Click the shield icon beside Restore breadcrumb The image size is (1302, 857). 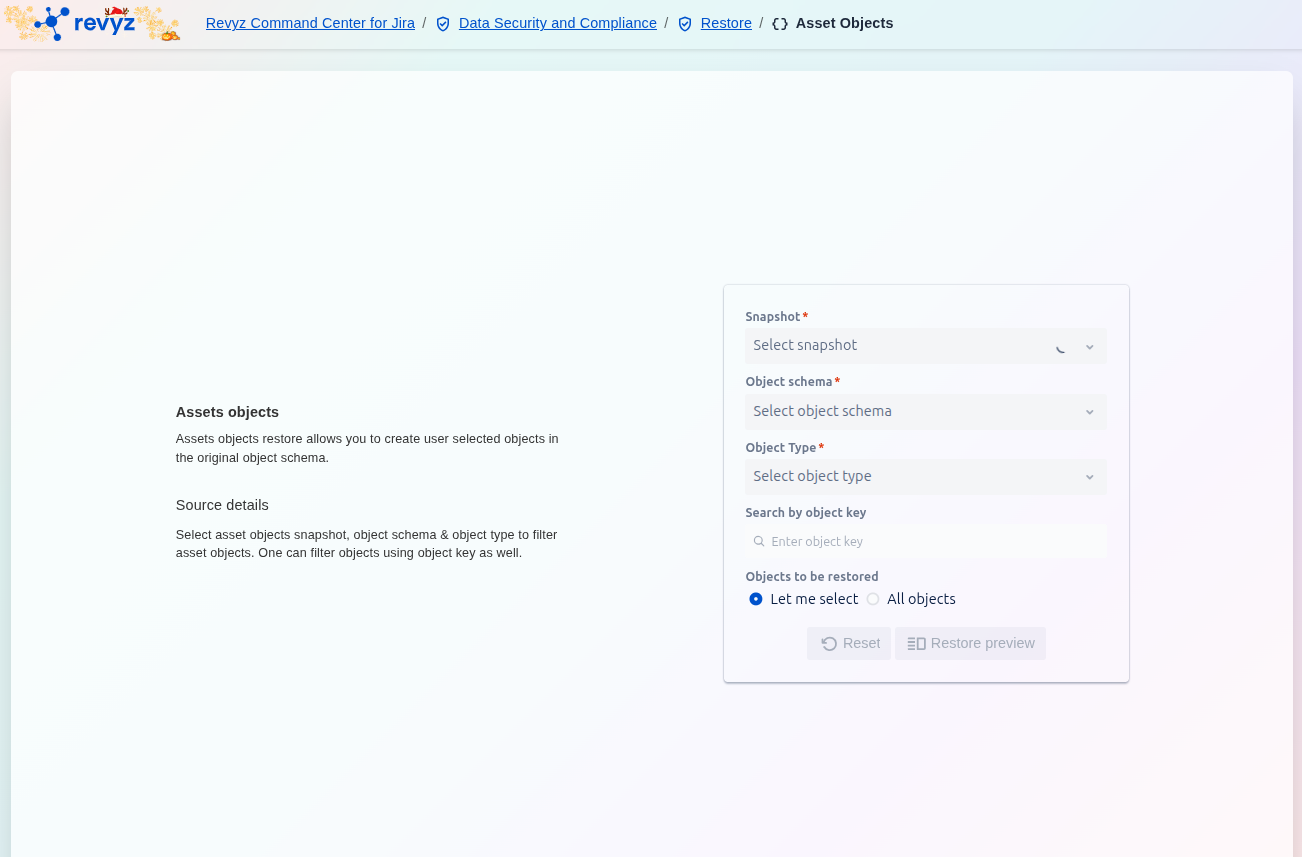click(685, 24)
